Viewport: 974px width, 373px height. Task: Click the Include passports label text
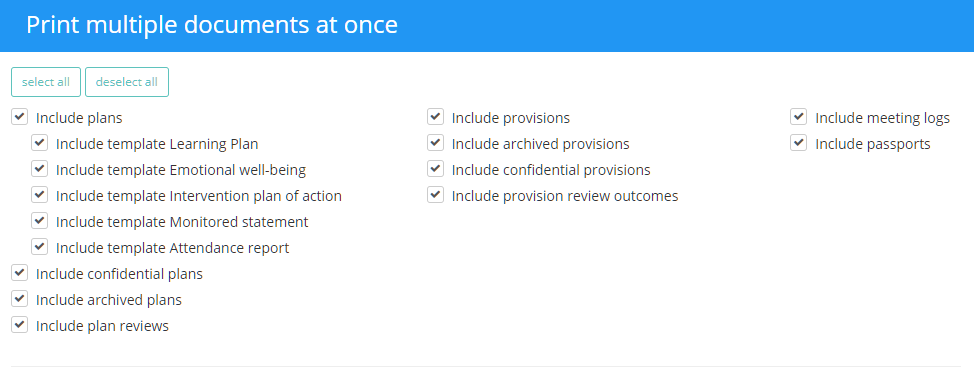tap(873, 144)
